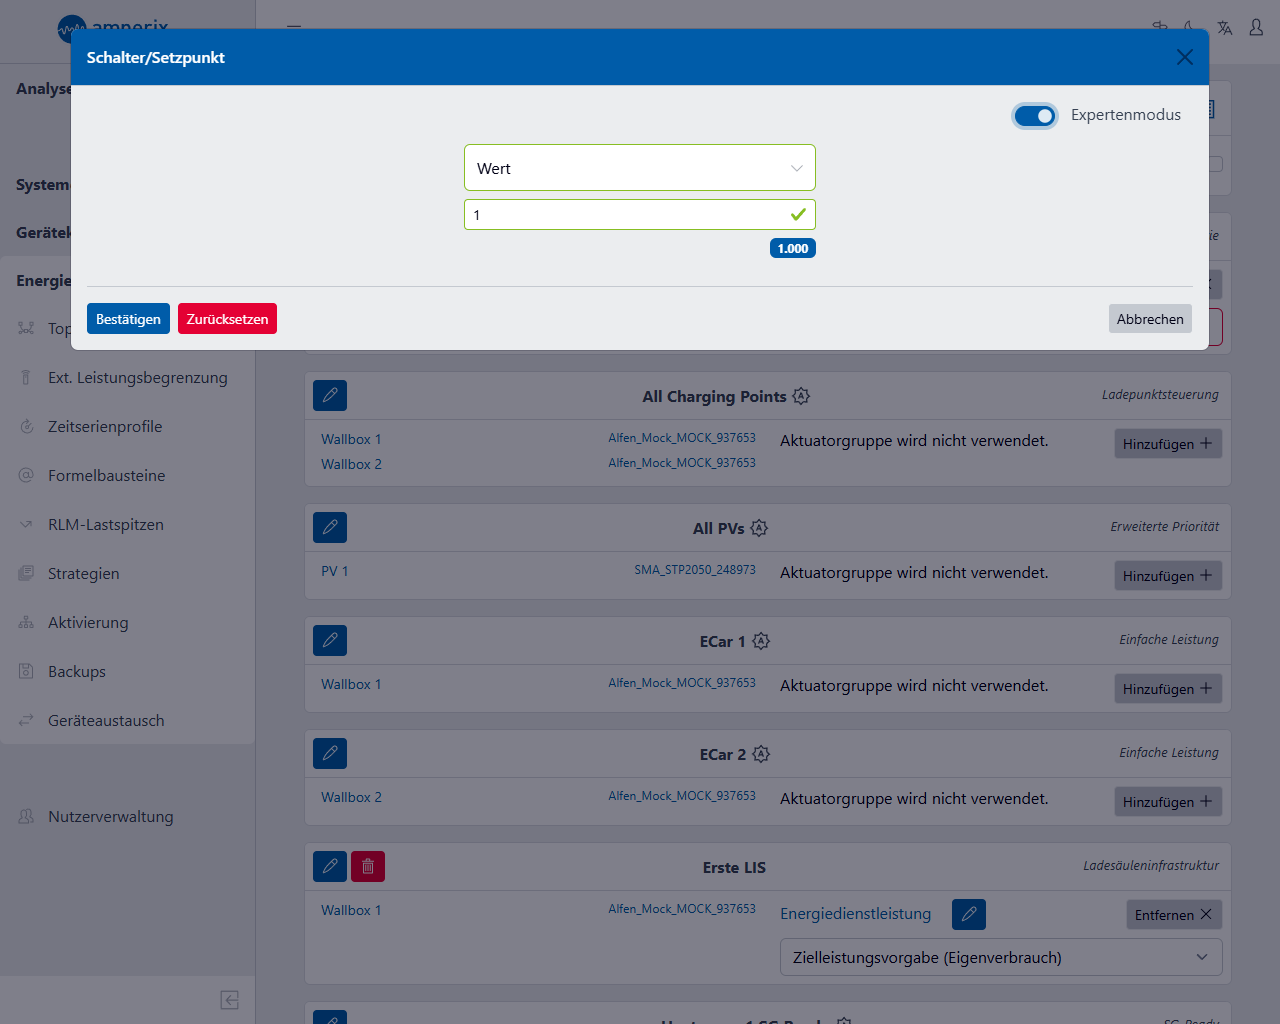Edit the ECar 1 group

[x=330, y=641]
